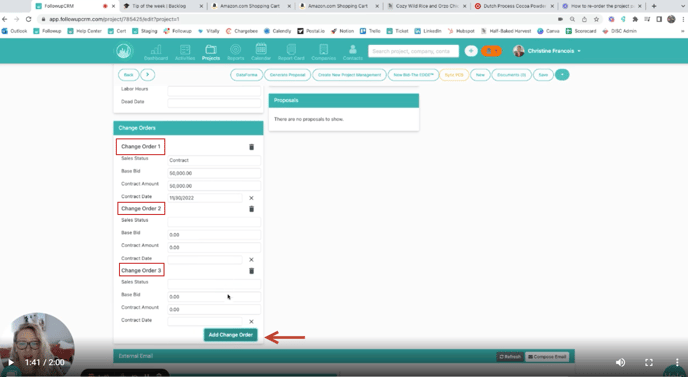Open the Calendar nav icon
This screenshot has width=688, height=377.
click(261, 52)
